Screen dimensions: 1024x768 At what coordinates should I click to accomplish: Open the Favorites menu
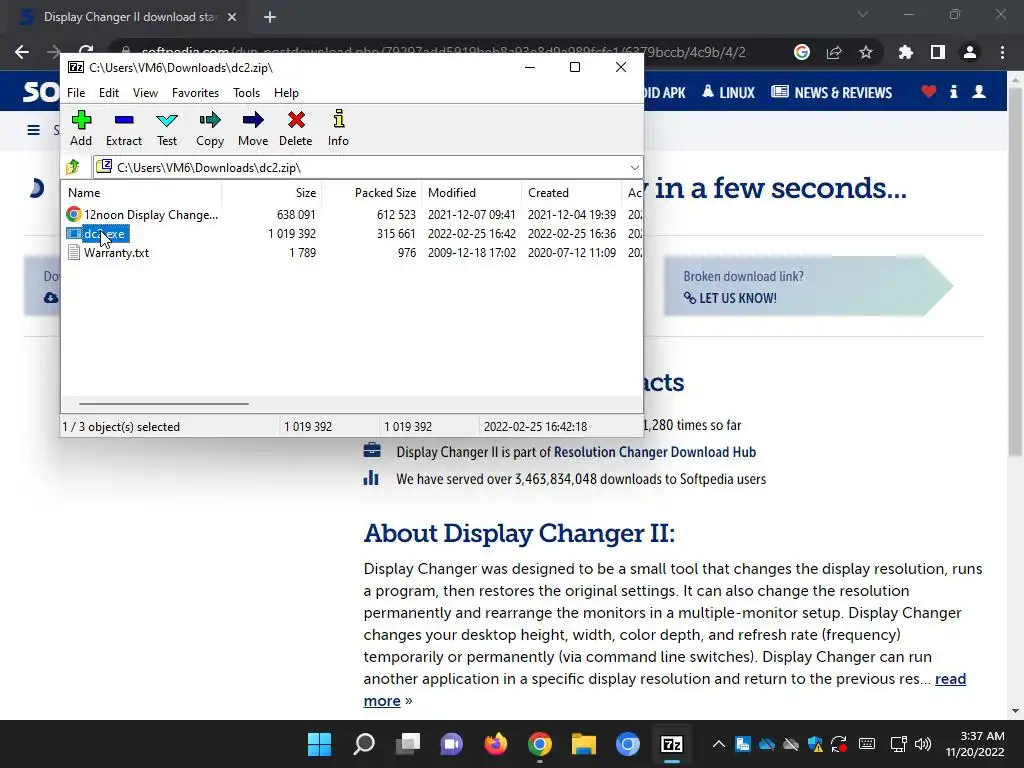pyautogui.click(x=195, y=93)
